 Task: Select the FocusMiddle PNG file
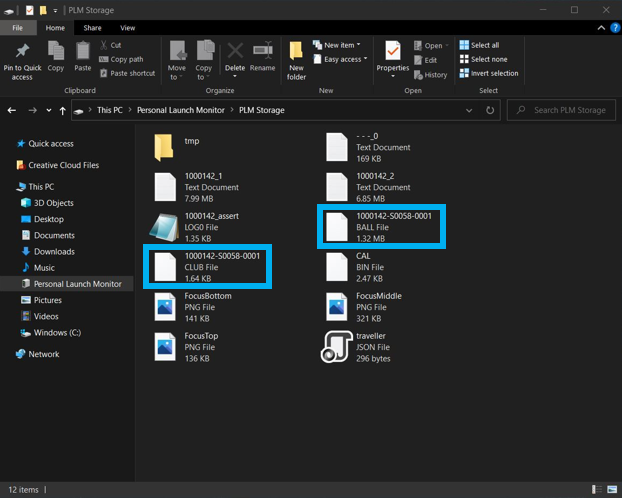coord(363,307)
